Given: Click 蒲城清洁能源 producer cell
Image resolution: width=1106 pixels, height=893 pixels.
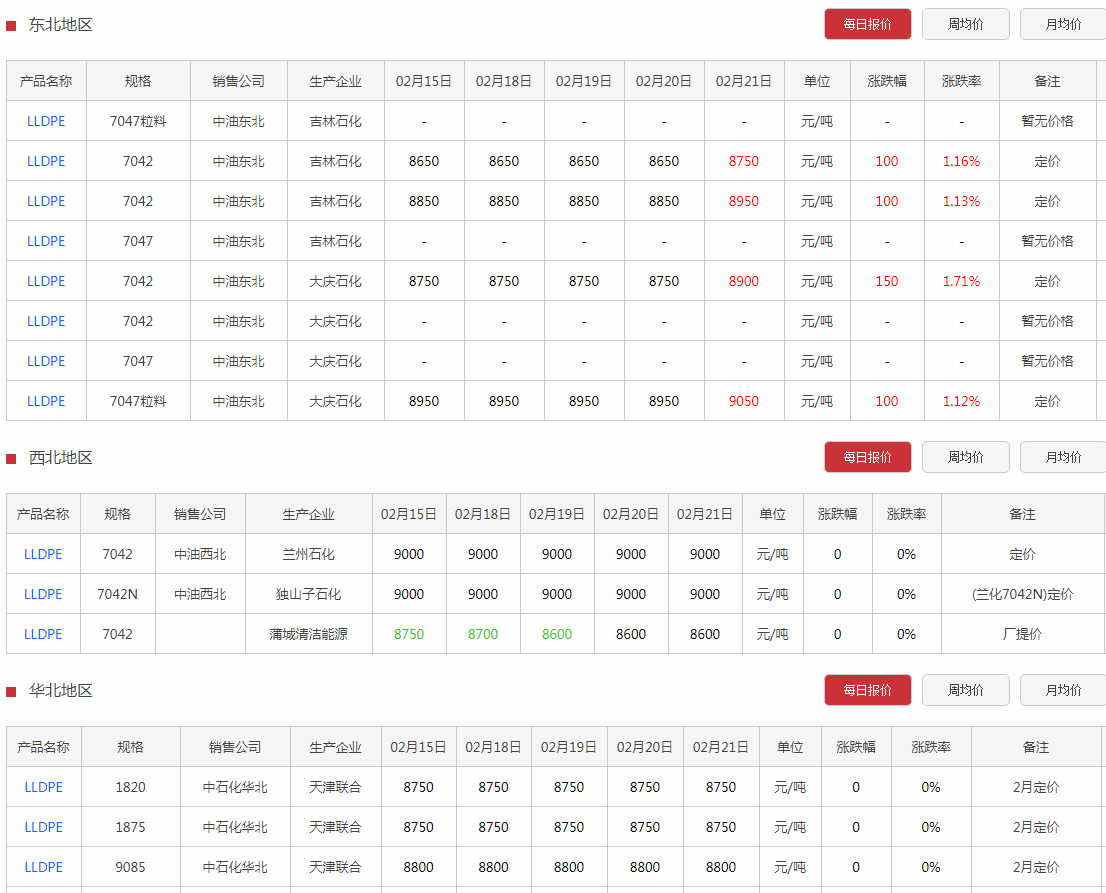Looking at the screenshot, I should point(308,634).
